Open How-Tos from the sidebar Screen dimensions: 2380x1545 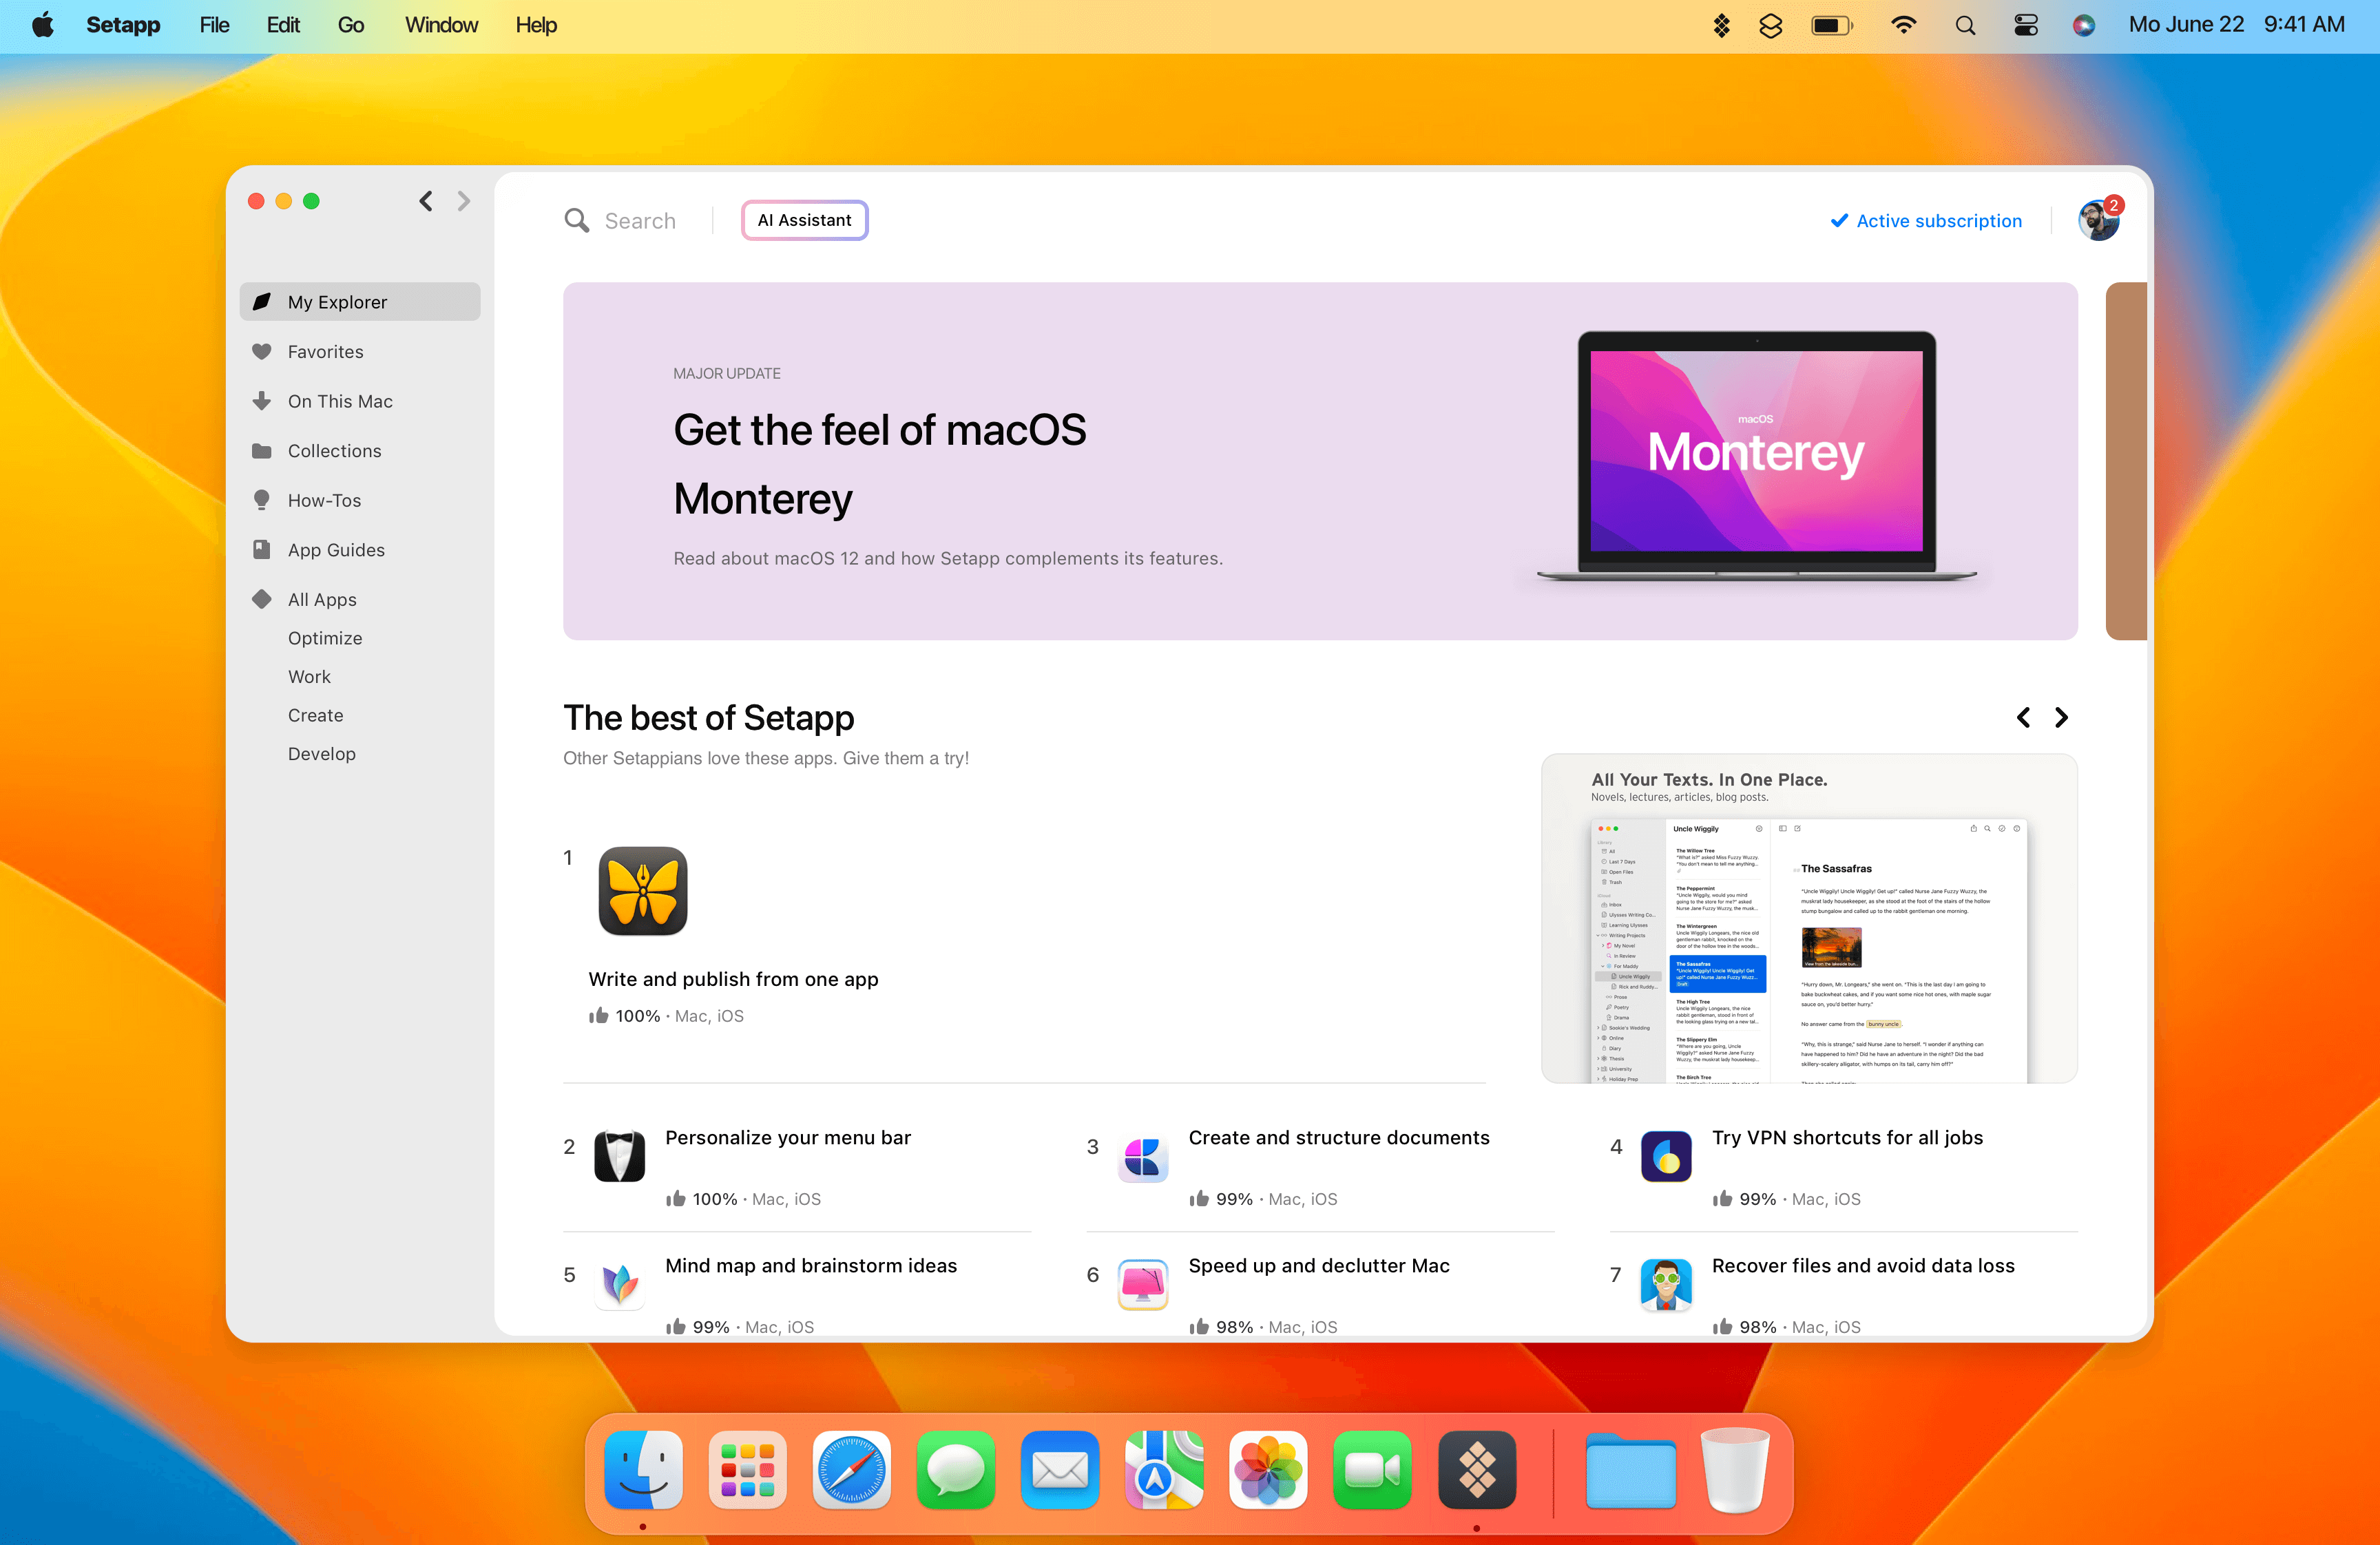pyautogui.click(x=326, y=500)
